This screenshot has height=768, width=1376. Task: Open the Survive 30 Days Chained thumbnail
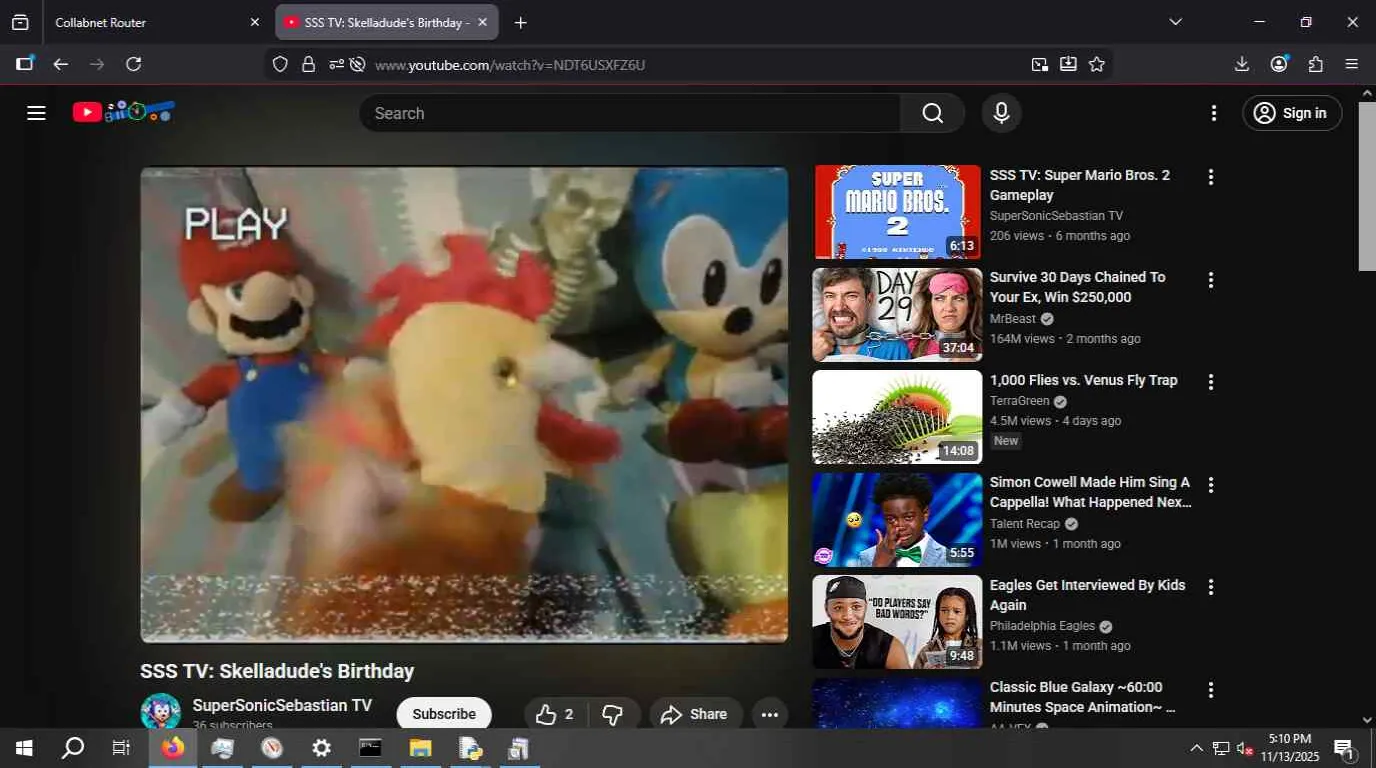pyautogui.click(x=897, y=314)
